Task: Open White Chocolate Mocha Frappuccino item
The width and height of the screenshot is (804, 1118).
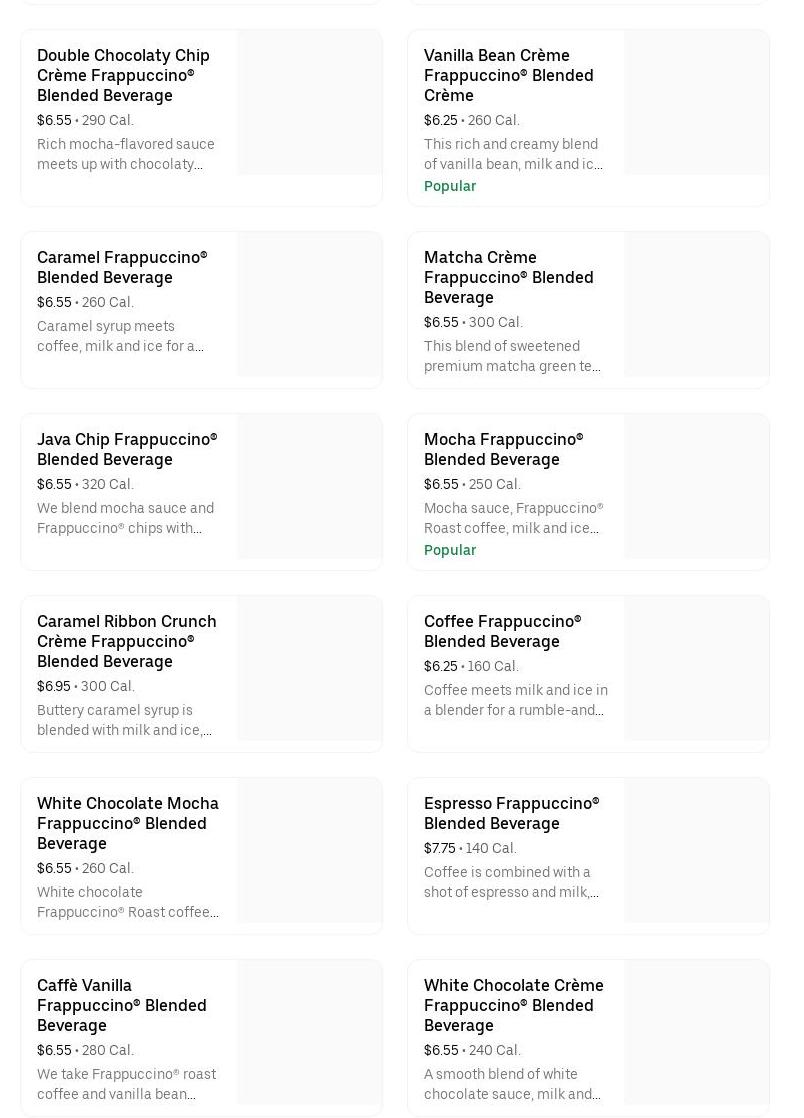Action: pos(127,823)
